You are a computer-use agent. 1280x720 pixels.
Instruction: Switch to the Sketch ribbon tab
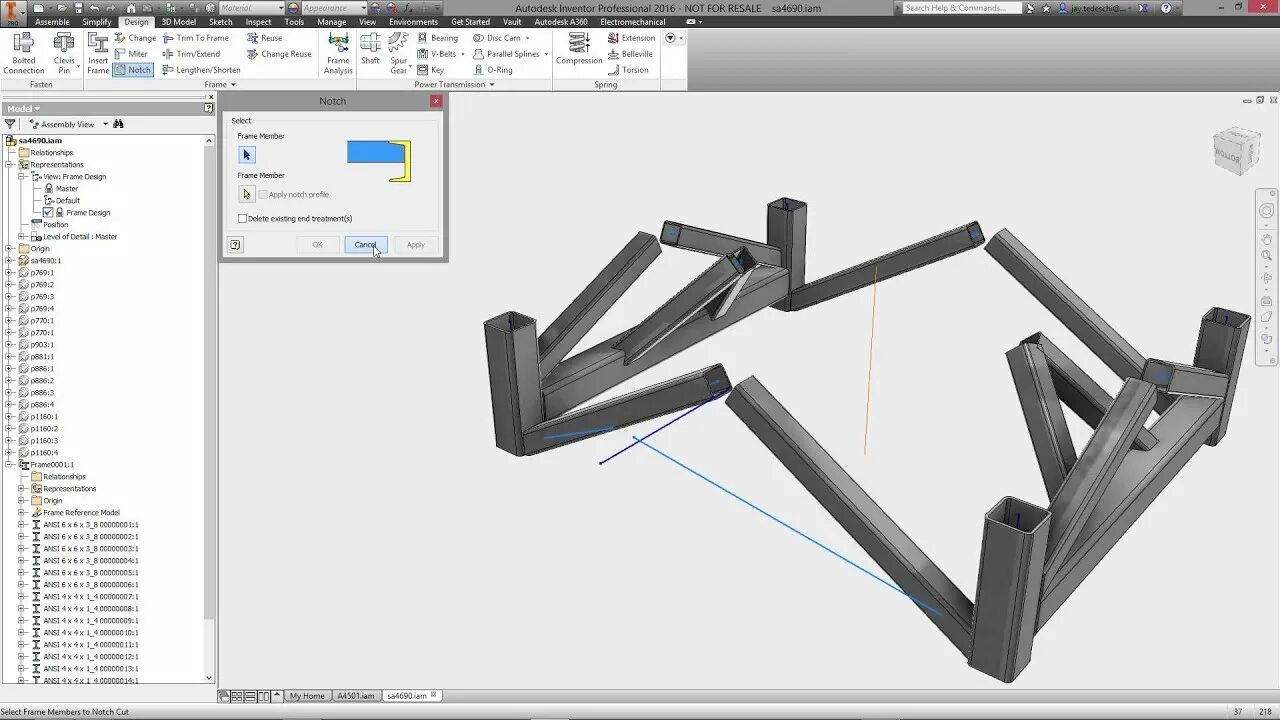pos(220,22)
